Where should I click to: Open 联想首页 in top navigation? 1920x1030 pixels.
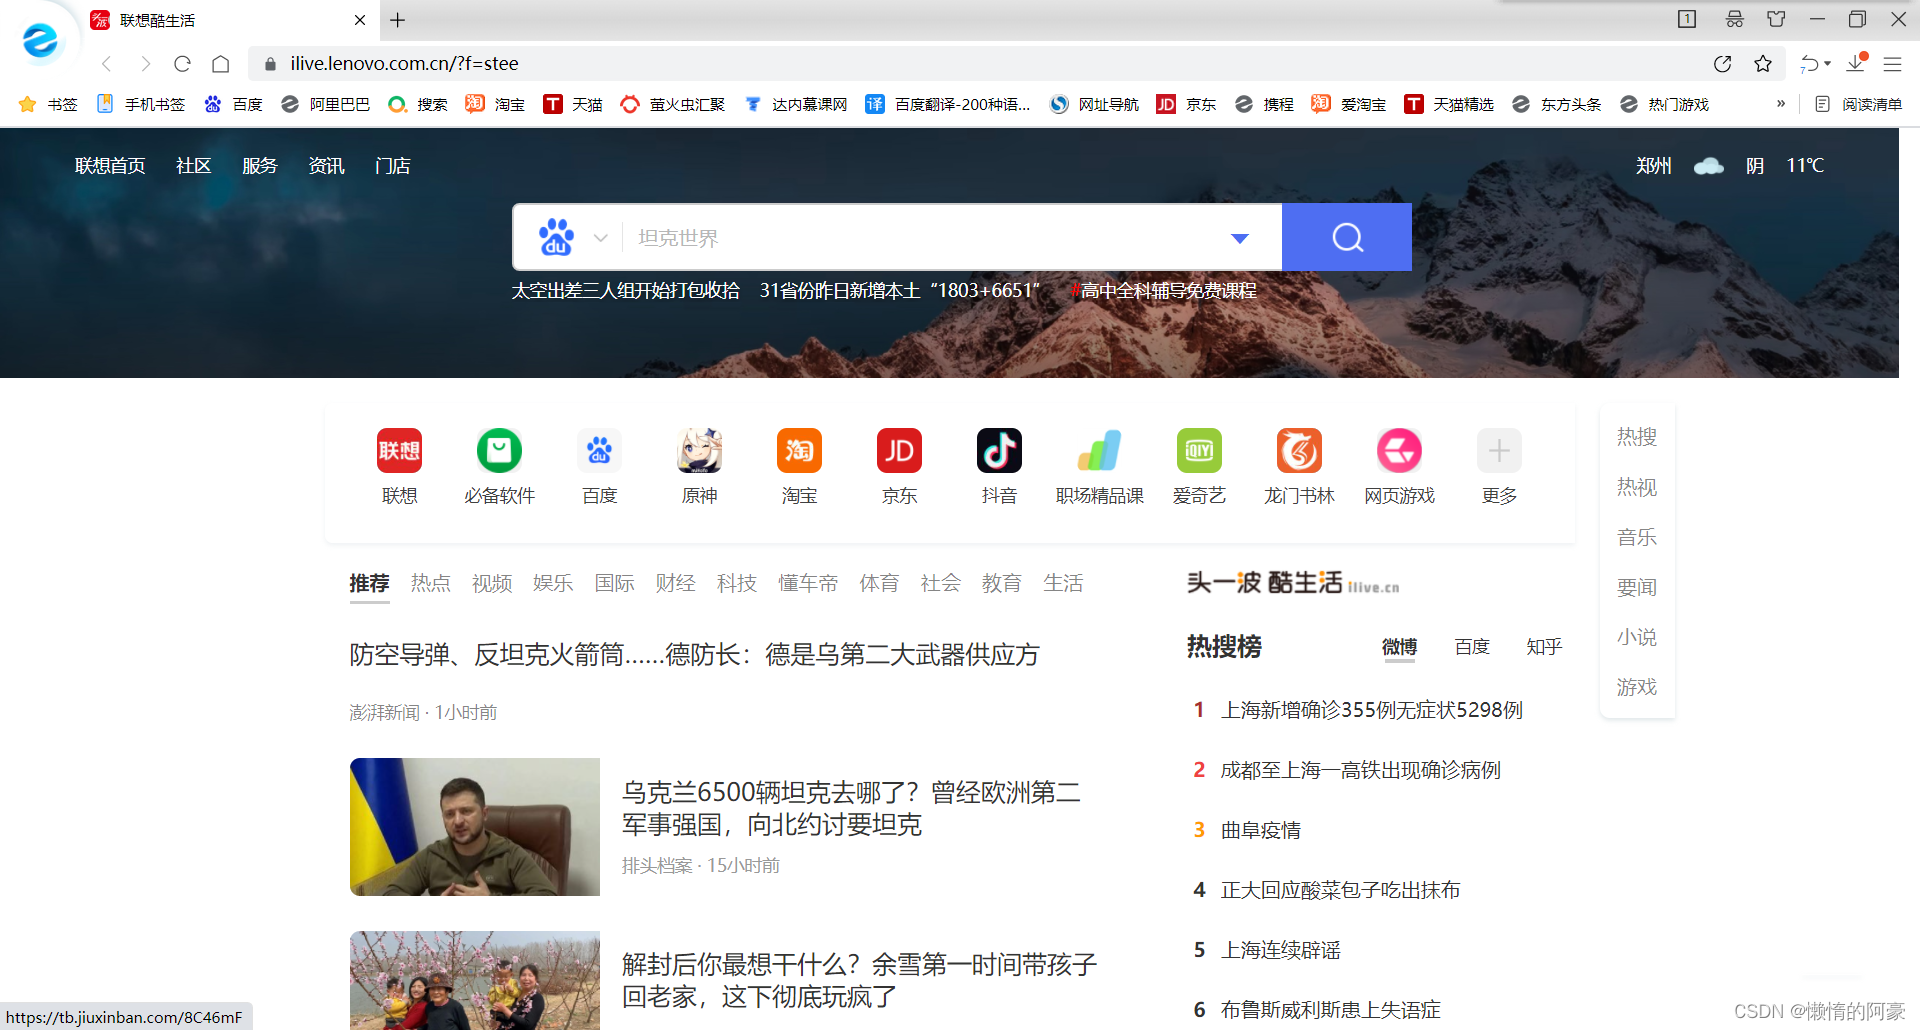point(110,166)
